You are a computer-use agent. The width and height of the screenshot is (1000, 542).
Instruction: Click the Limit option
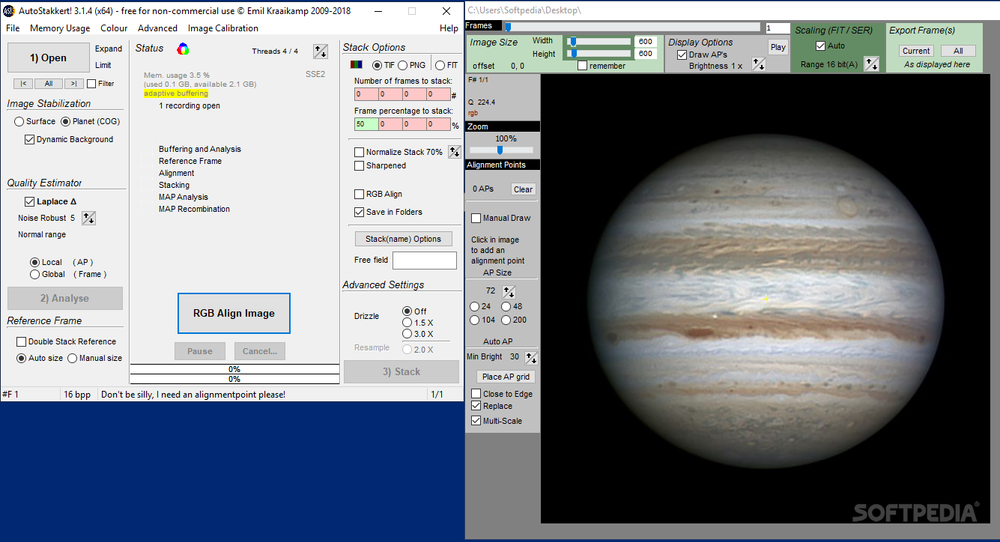(x=103, y=65)
